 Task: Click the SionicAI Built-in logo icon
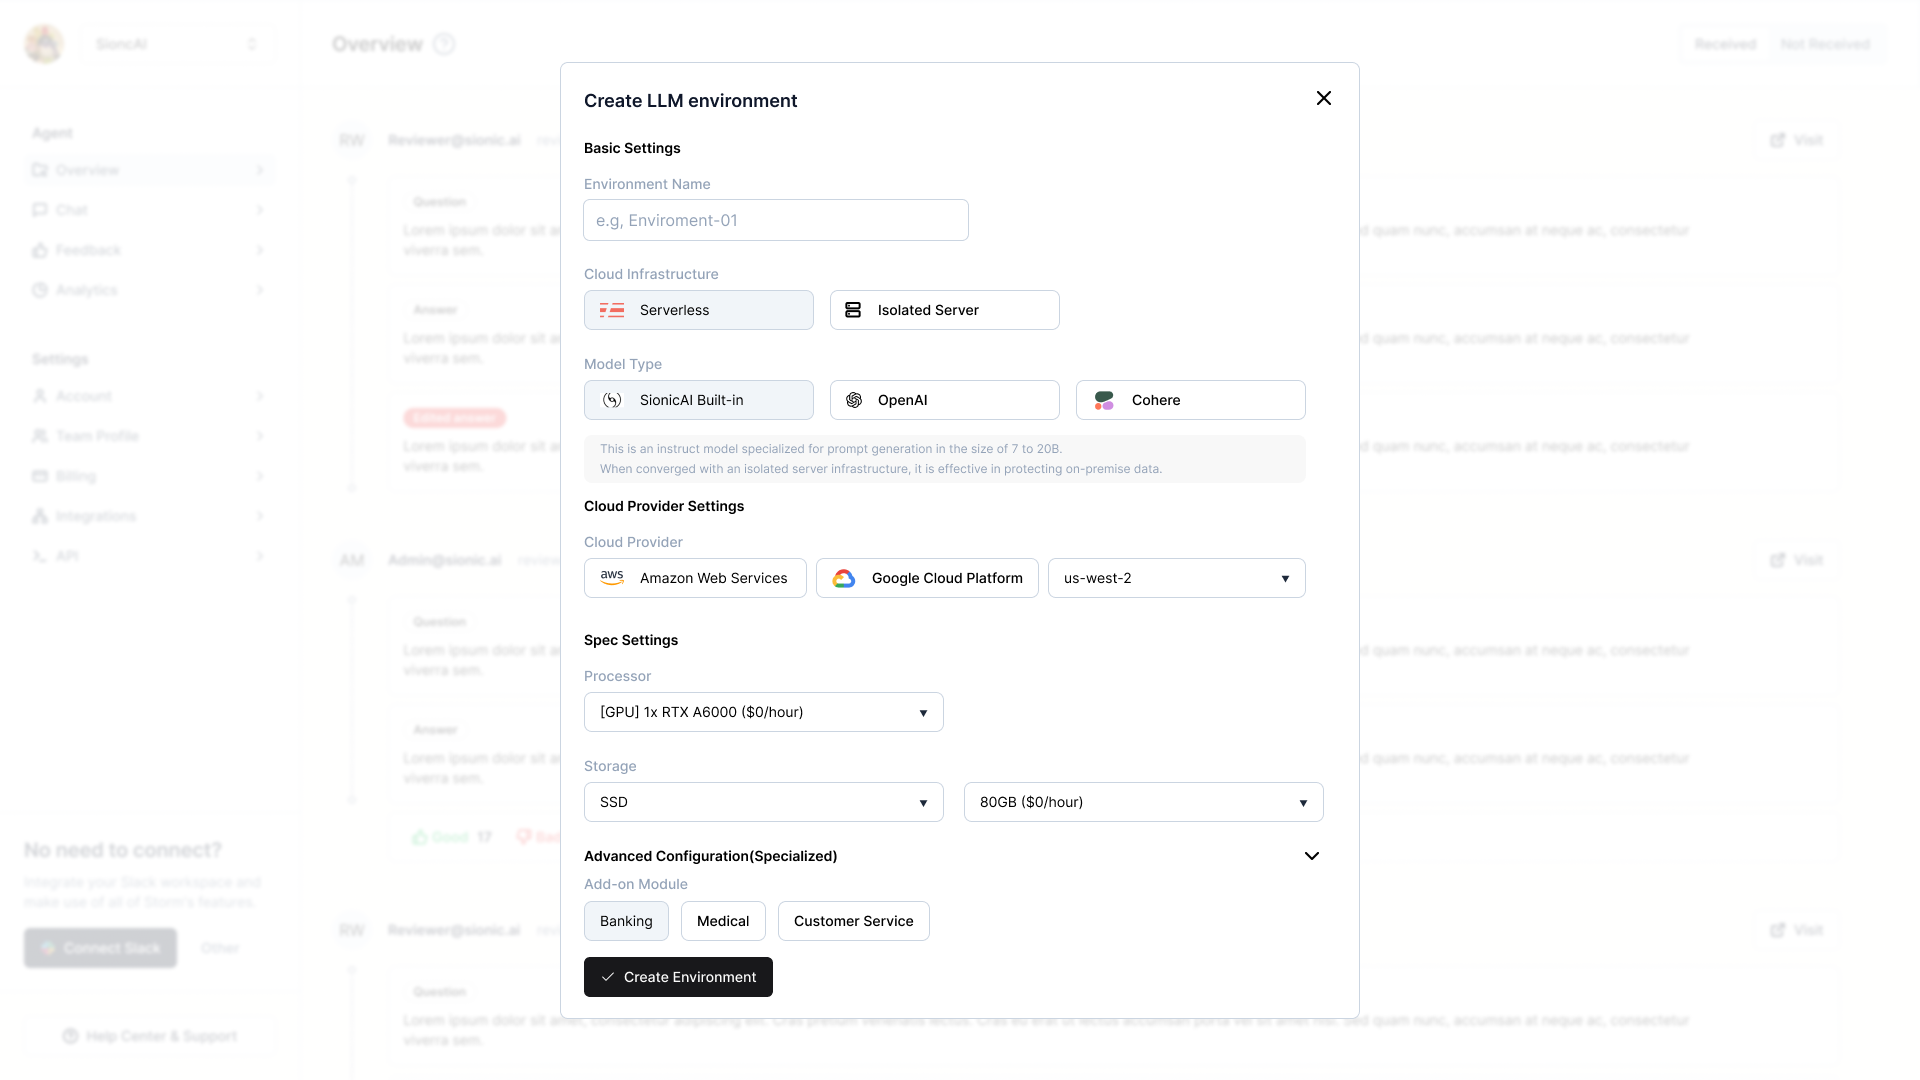click(612, 400)
